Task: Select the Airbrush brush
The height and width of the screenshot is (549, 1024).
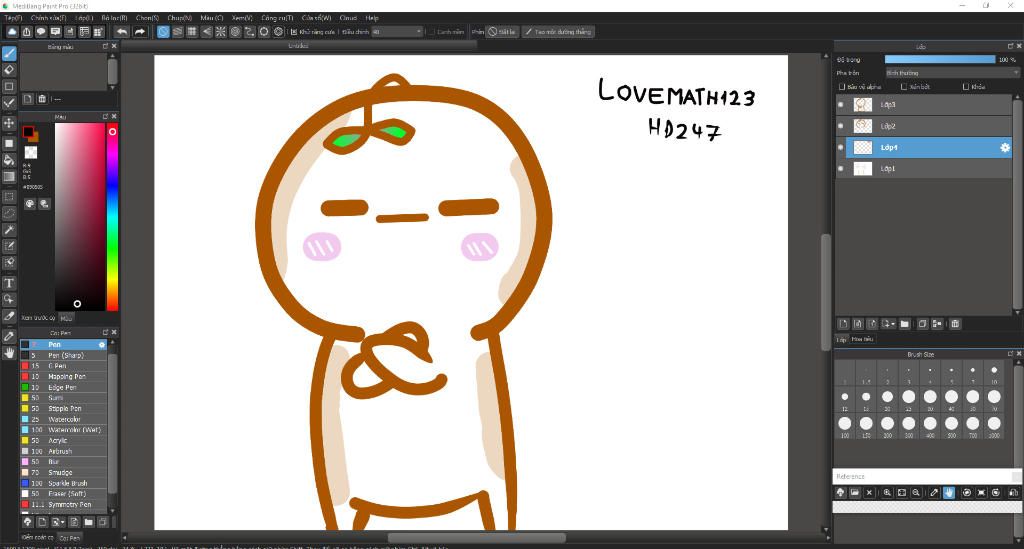Action: [63, 451]
